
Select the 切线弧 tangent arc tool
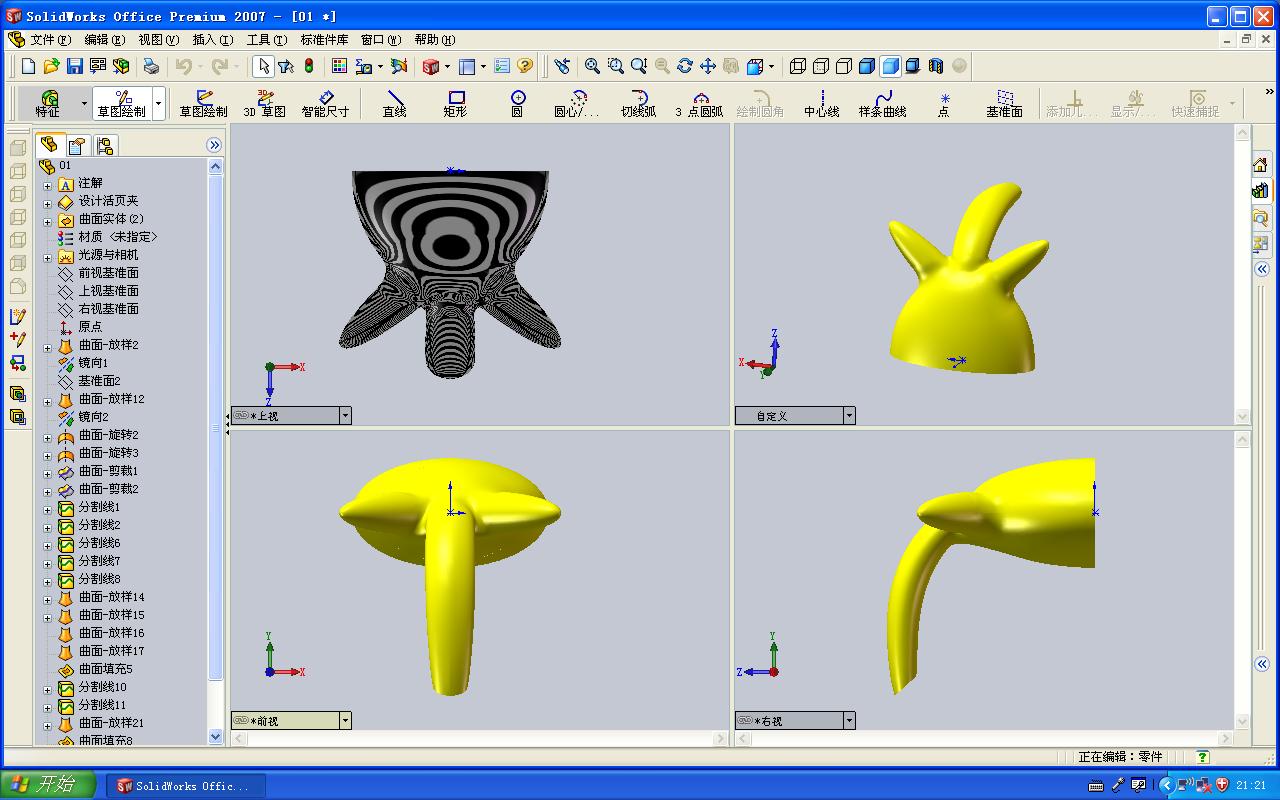638,103
